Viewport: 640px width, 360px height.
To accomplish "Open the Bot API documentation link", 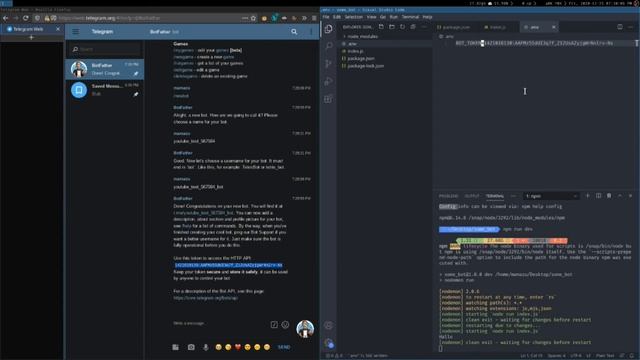I will (x=206, y=298).
